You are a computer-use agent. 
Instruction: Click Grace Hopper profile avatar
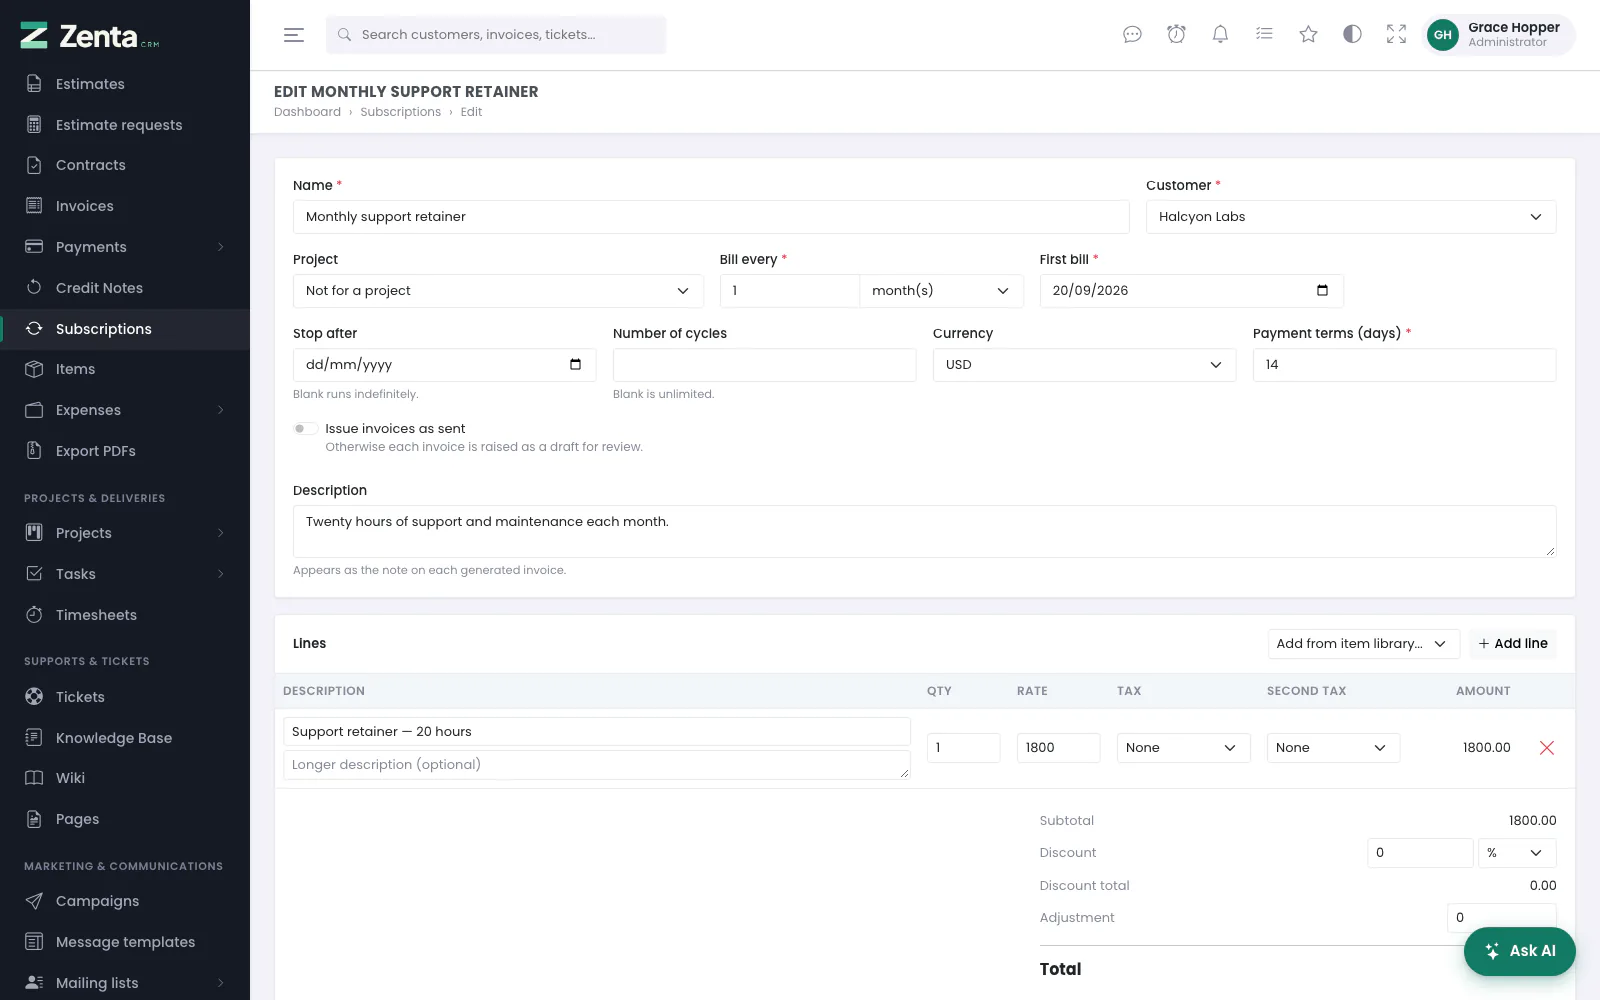1442,35
